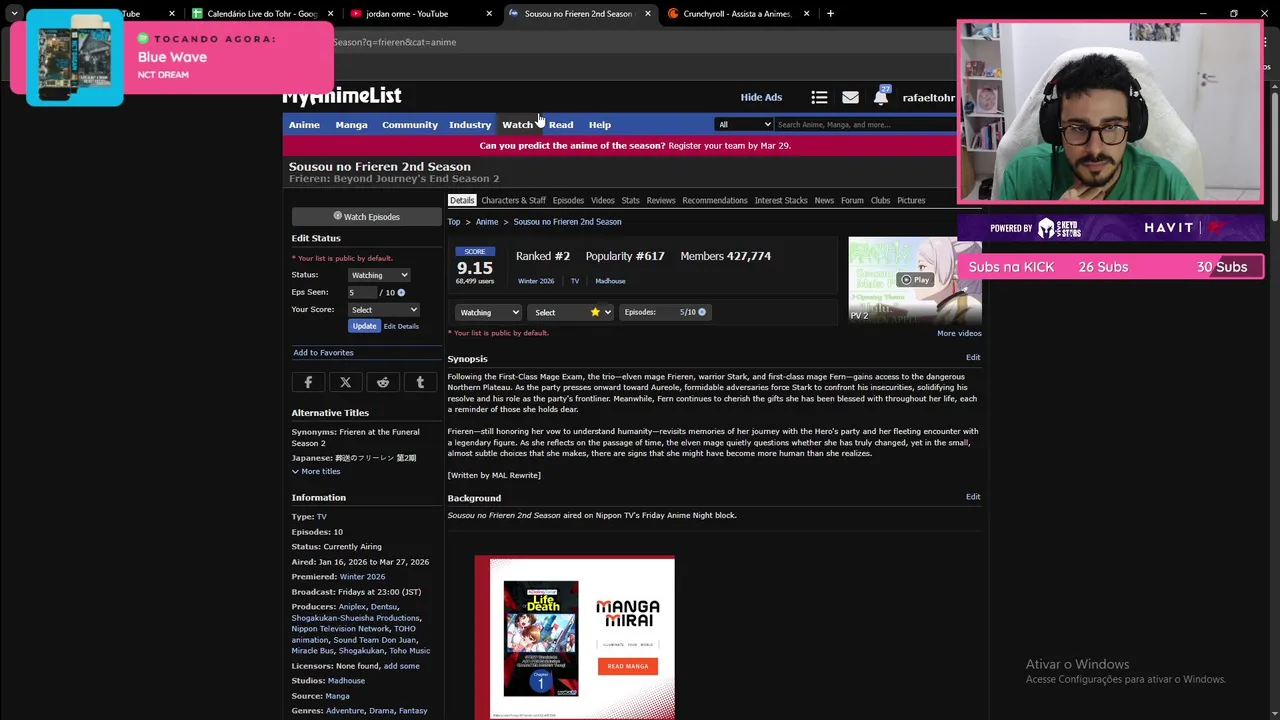
Task: Switch to the Episodes tab
Action: [568, 201]
